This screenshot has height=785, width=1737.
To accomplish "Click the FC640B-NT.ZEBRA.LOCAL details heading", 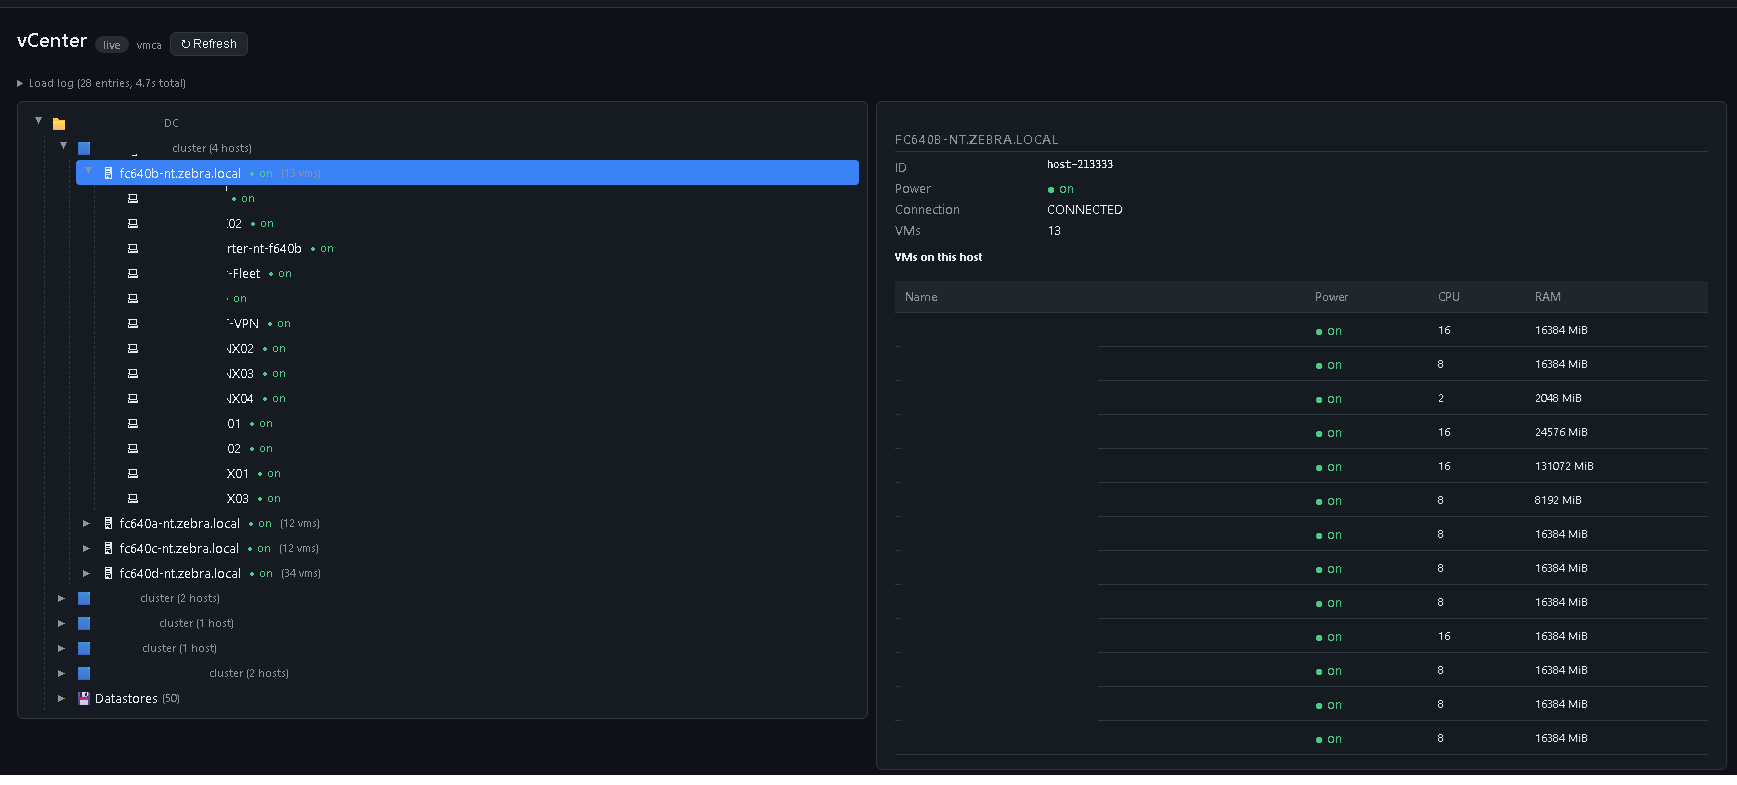I will (x=976, y=140).
